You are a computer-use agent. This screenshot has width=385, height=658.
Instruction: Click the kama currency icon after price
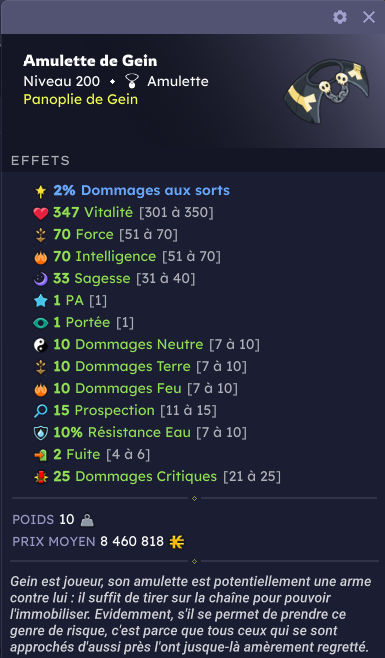tap(177, 542)
